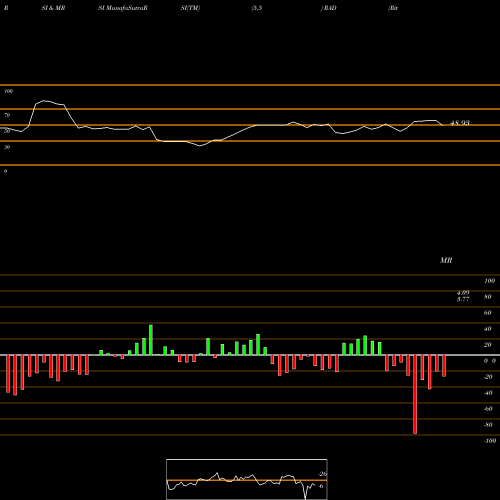Click the '70' level label on upper chart
The image size is (500, 500).
pos(7,115)
